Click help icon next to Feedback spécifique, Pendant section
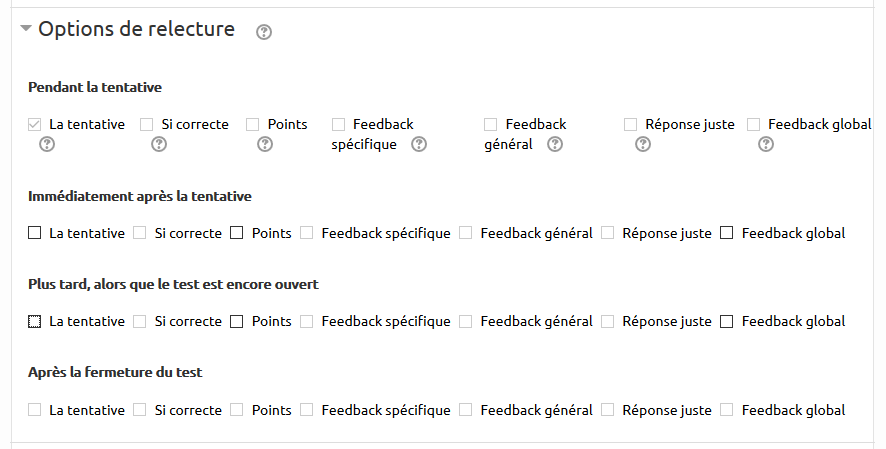 click(x=419, y=144)
